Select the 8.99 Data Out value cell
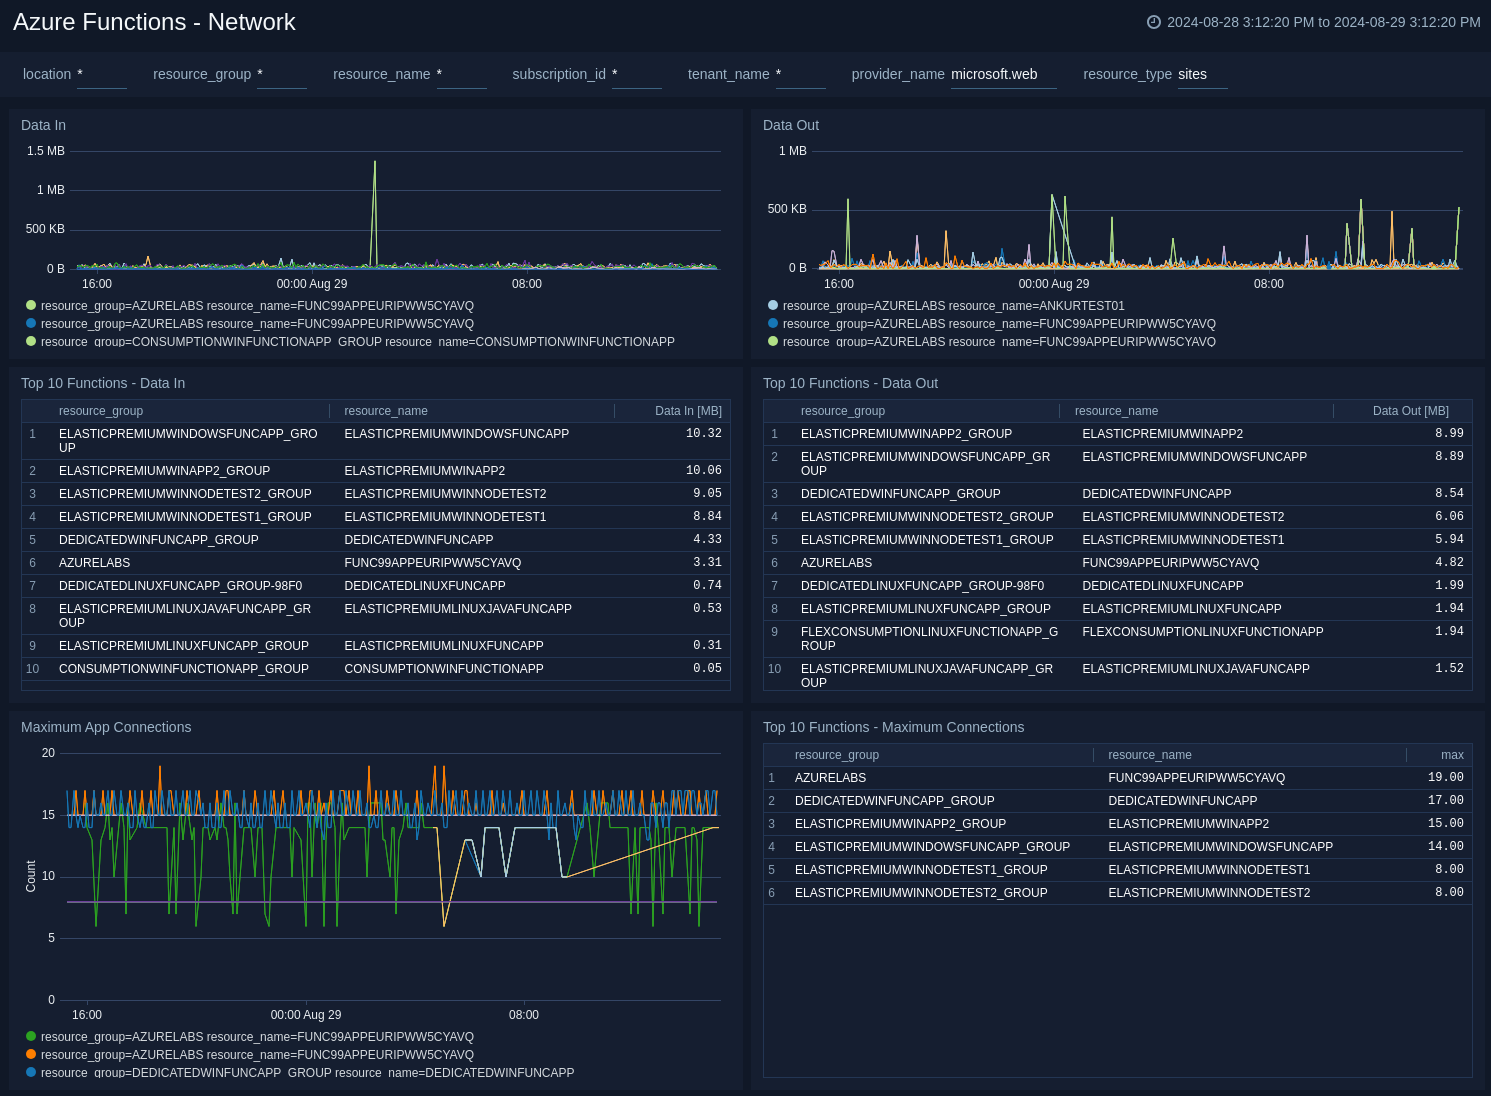The width and height of the screenshot is (1491, 1096). tap(1449, 434)
